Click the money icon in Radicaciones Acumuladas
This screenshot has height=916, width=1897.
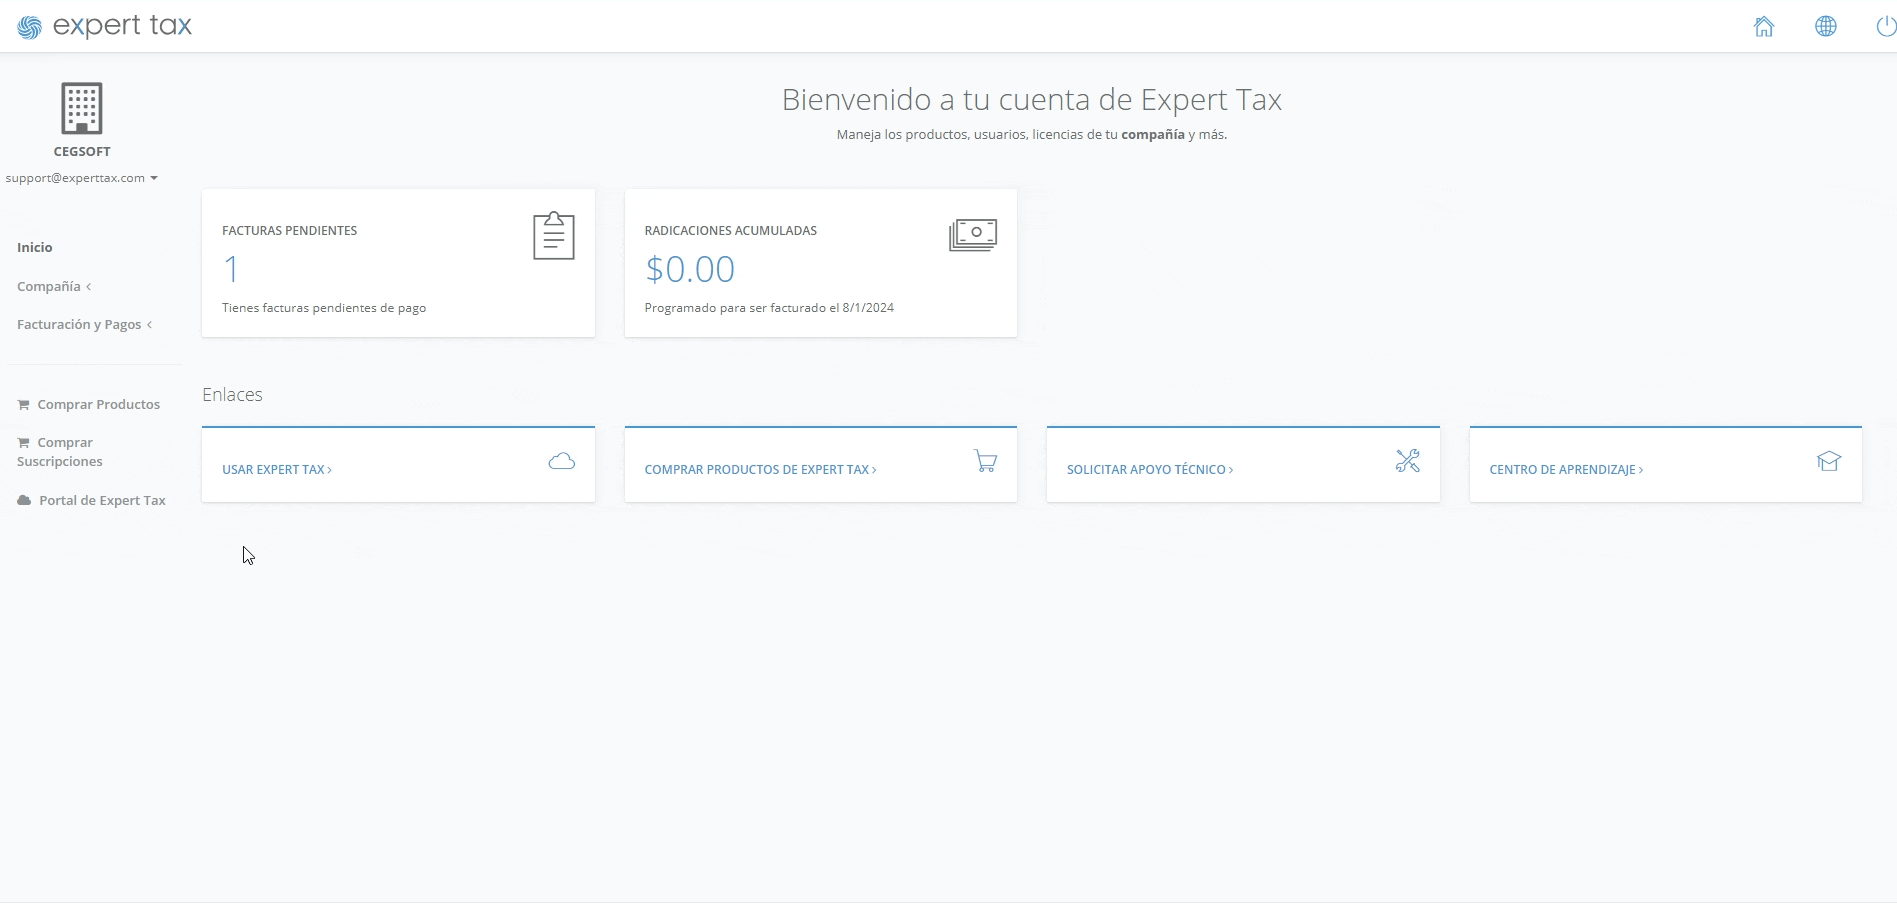click(973, 236)
